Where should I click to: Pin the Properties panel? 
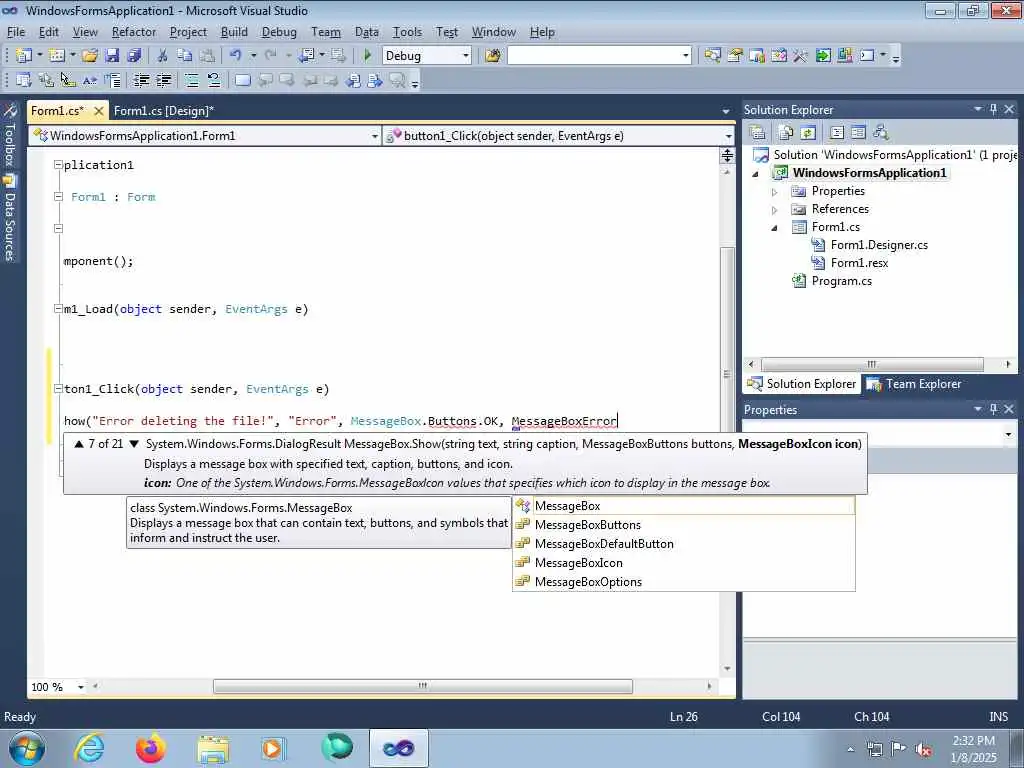(993, 409)
